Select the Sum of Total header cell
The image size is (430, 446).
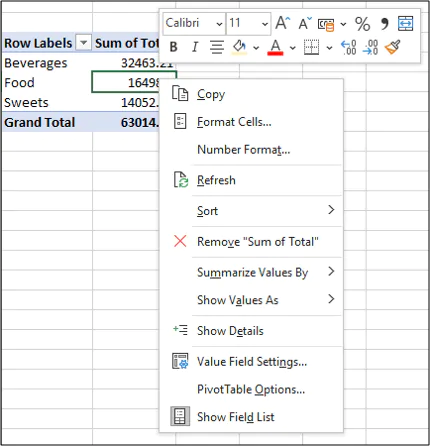click(126, 43)
